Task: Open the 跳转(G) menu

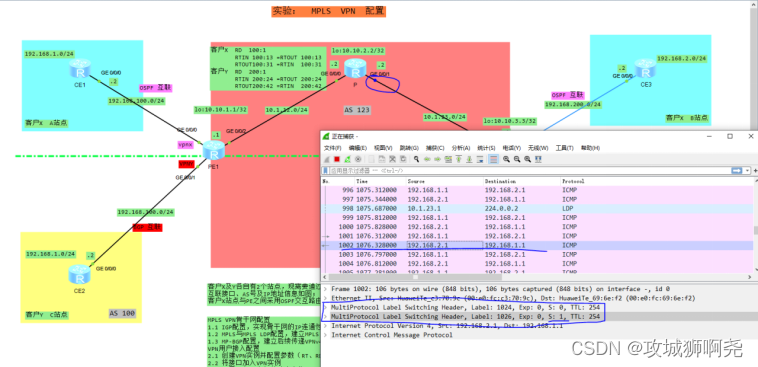Action: [409, 148]
